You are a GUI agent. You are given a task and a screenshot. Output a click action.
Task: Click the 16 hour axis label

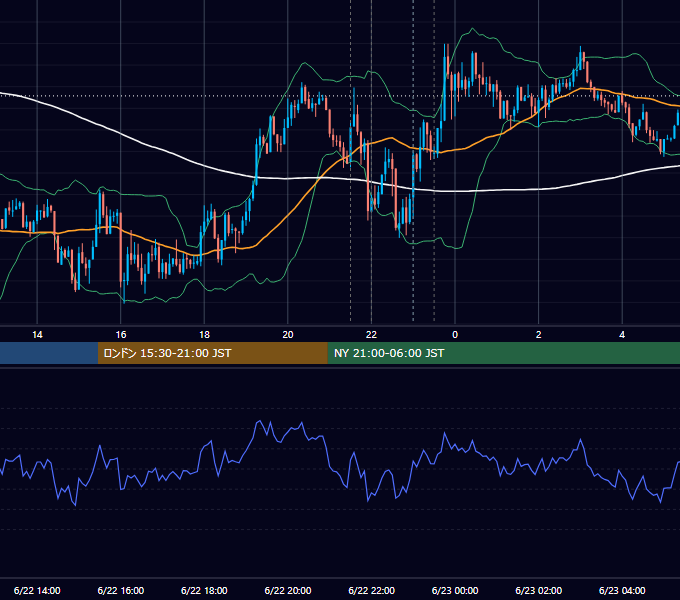(x=121, y=335)
